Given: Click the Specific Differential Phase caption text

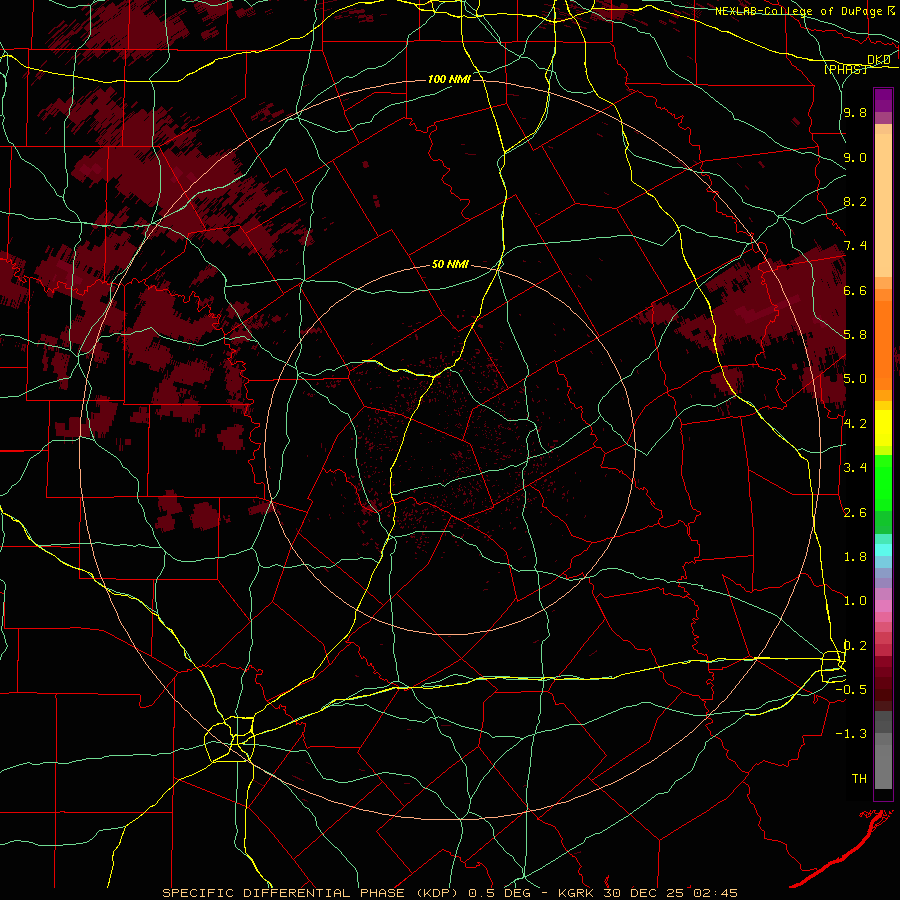Looking at the screenshot, I should (x=449, y=893).
